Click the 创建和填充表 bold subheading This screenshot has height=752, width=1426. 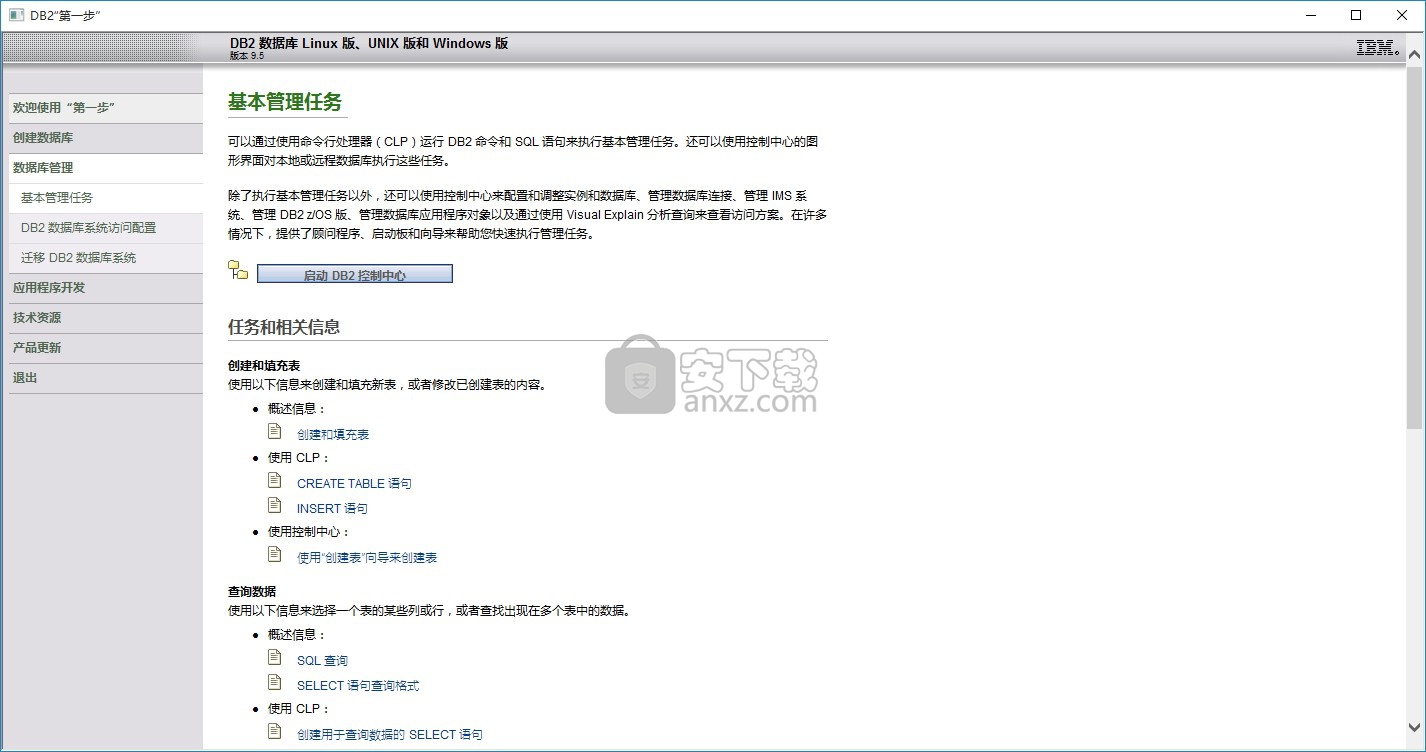coord(264,366)
